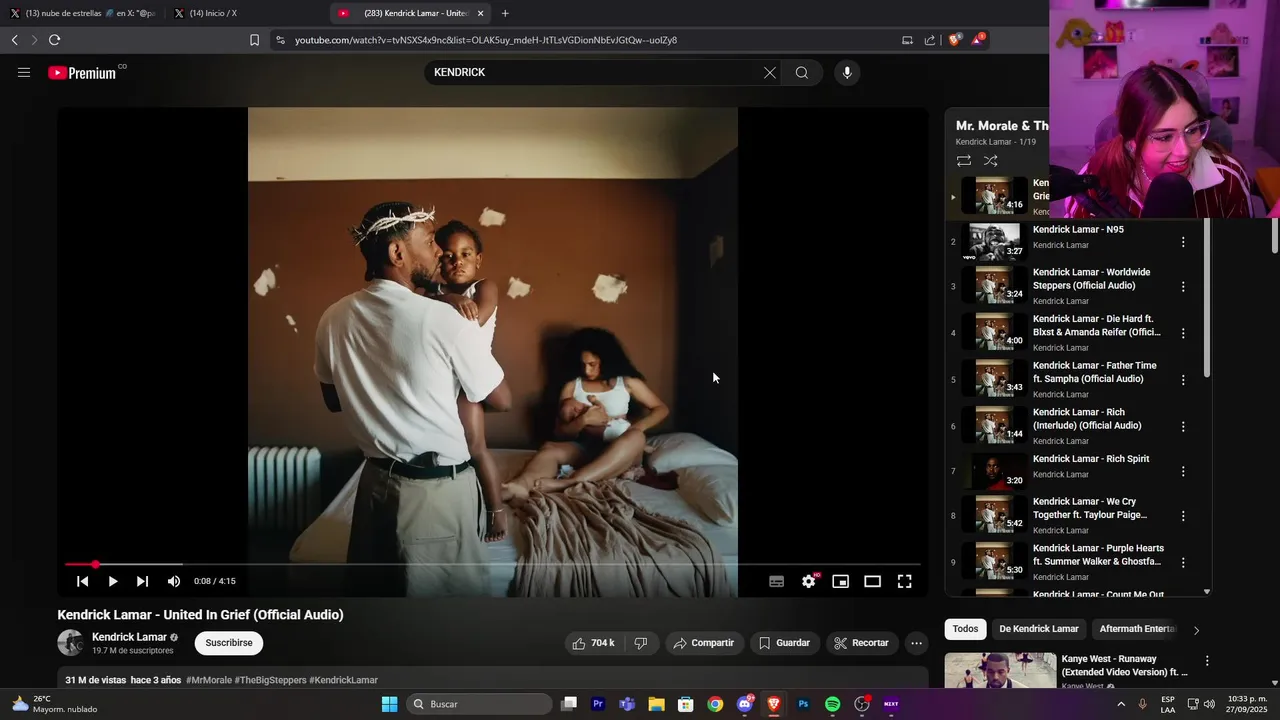Go to YouTube Premium home logo
The height and width of the screenshot is (720, 1280).
(x=82, y=73)
